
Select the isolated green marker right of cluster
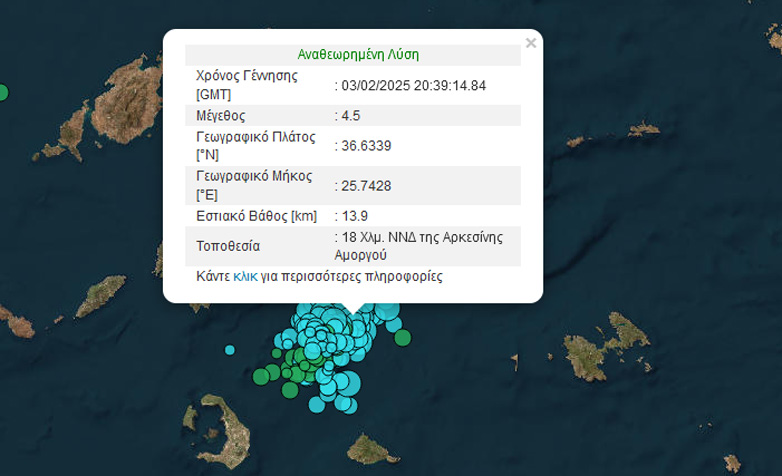(403, 338)
